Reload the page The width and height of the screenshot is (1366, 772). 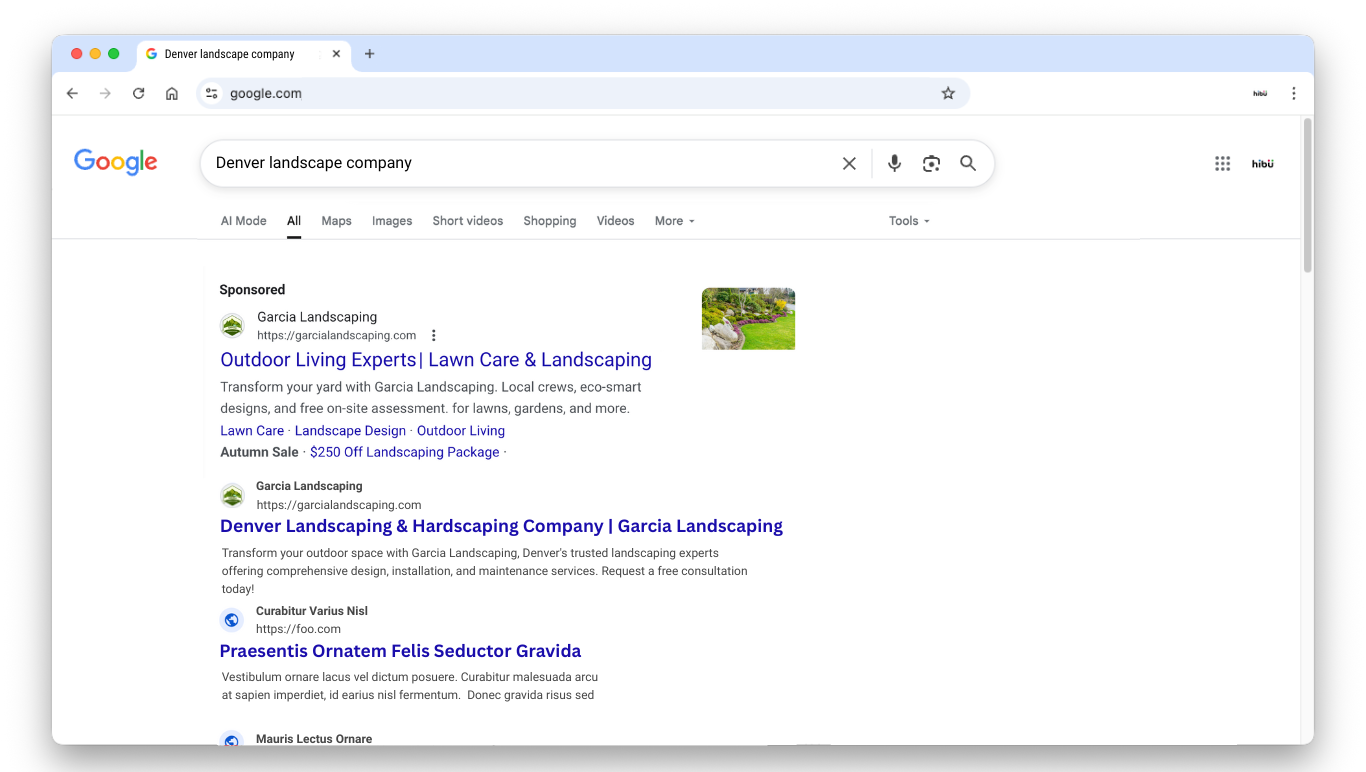click(139, 93)
